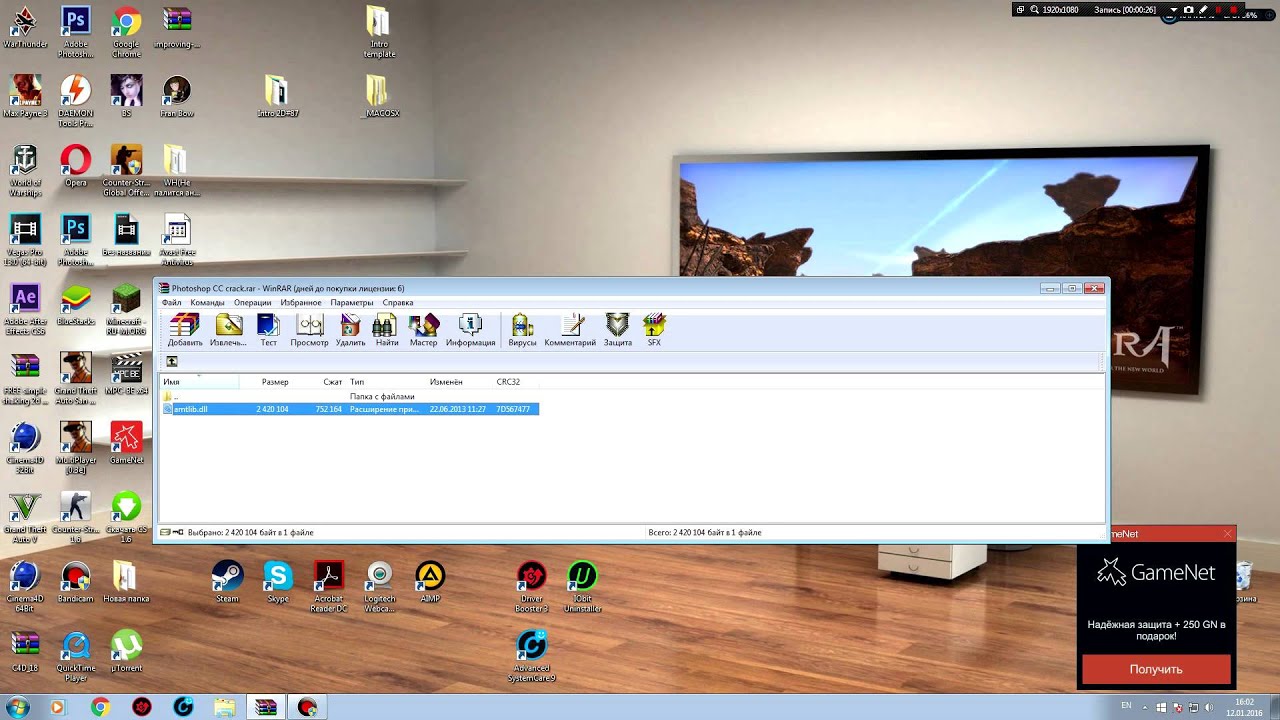Select the Max Payne 3 desktop shortcut
Viewport: 1280px width, 720px height.
pos(25,96)
